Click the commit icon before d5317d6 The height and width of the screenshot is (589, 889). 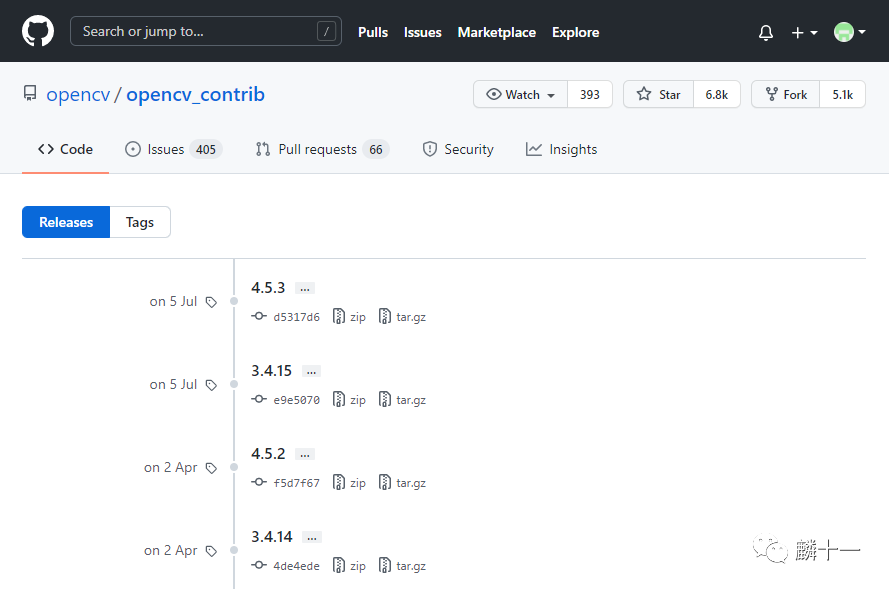pos(259,316)
